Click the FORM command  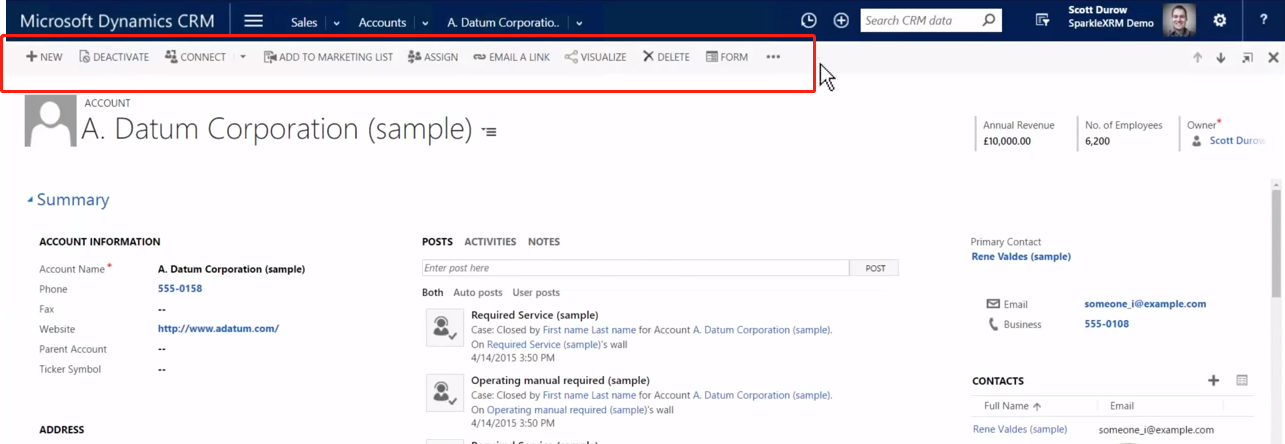pyautogui.click(x=727, y=57)
